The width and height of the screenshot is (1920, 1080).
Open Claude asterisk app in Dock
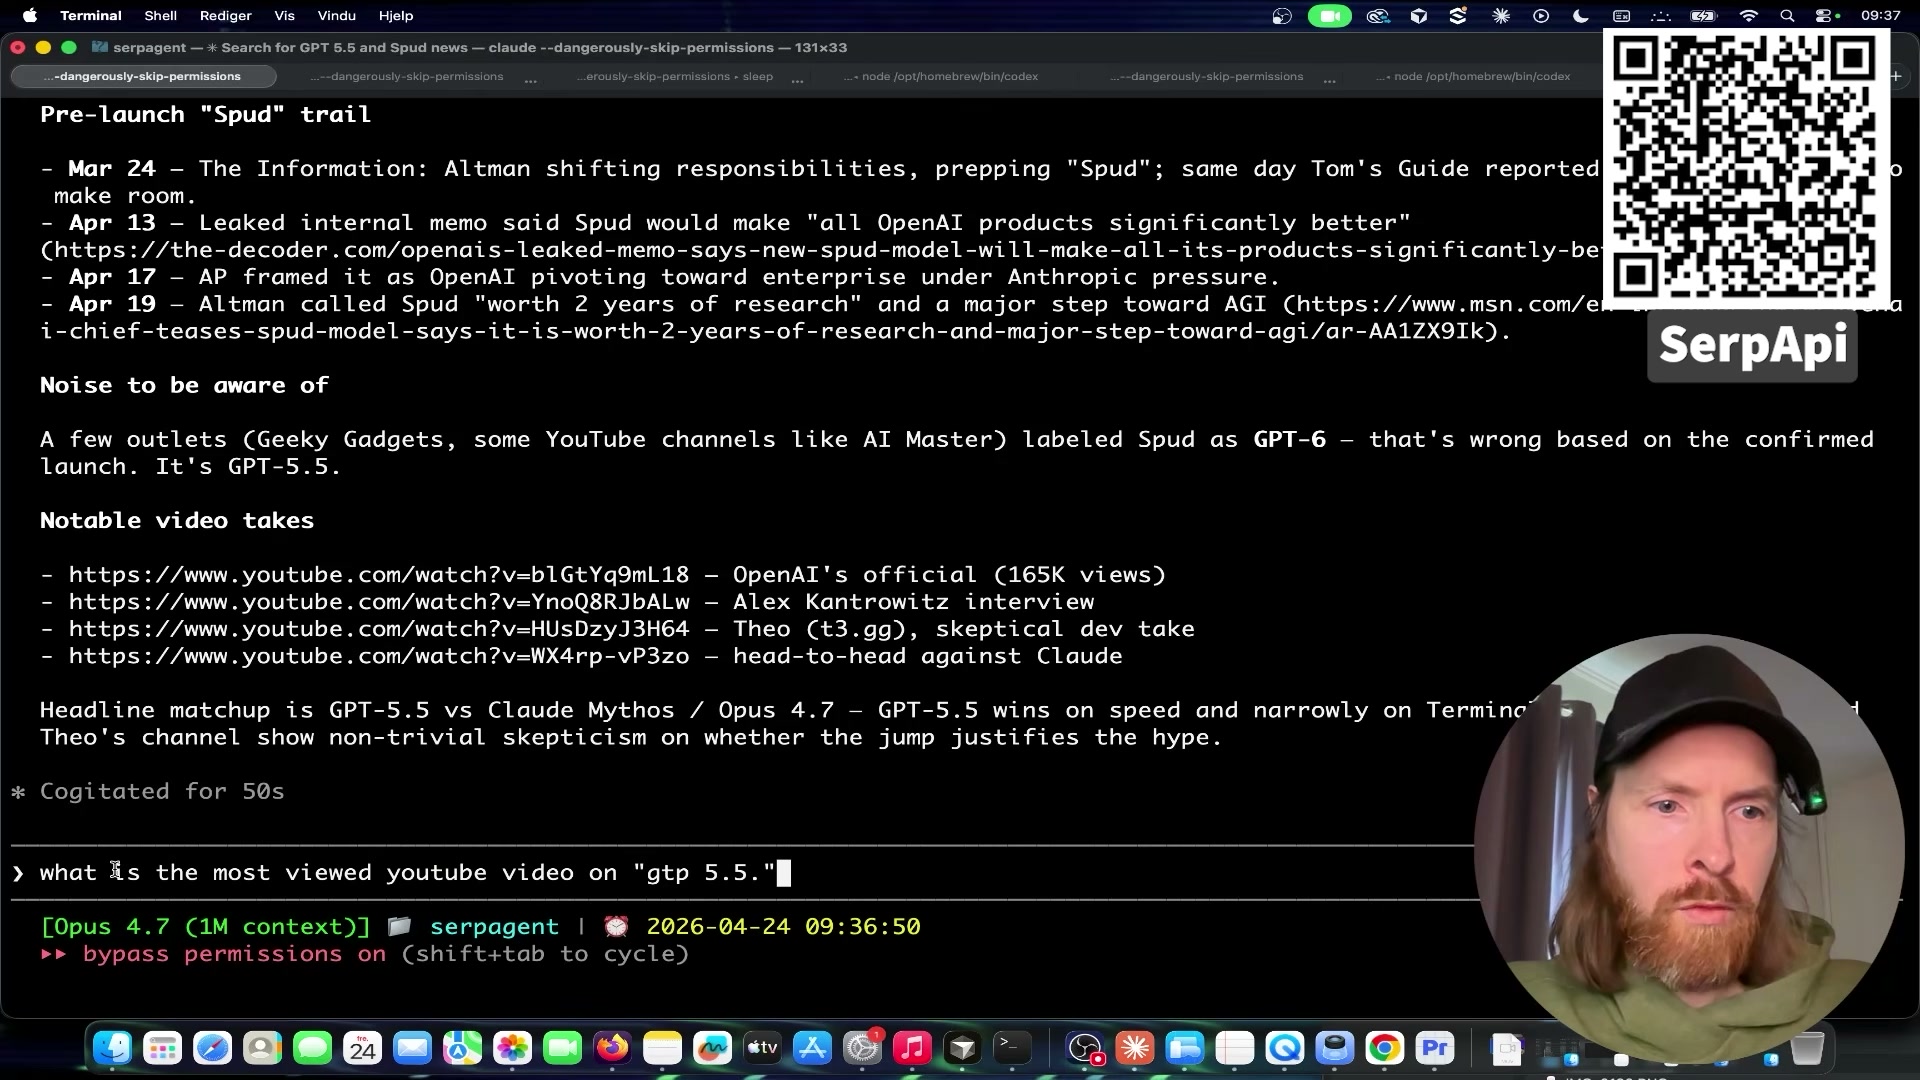pyautogui.click(x=1135, y=1048)
